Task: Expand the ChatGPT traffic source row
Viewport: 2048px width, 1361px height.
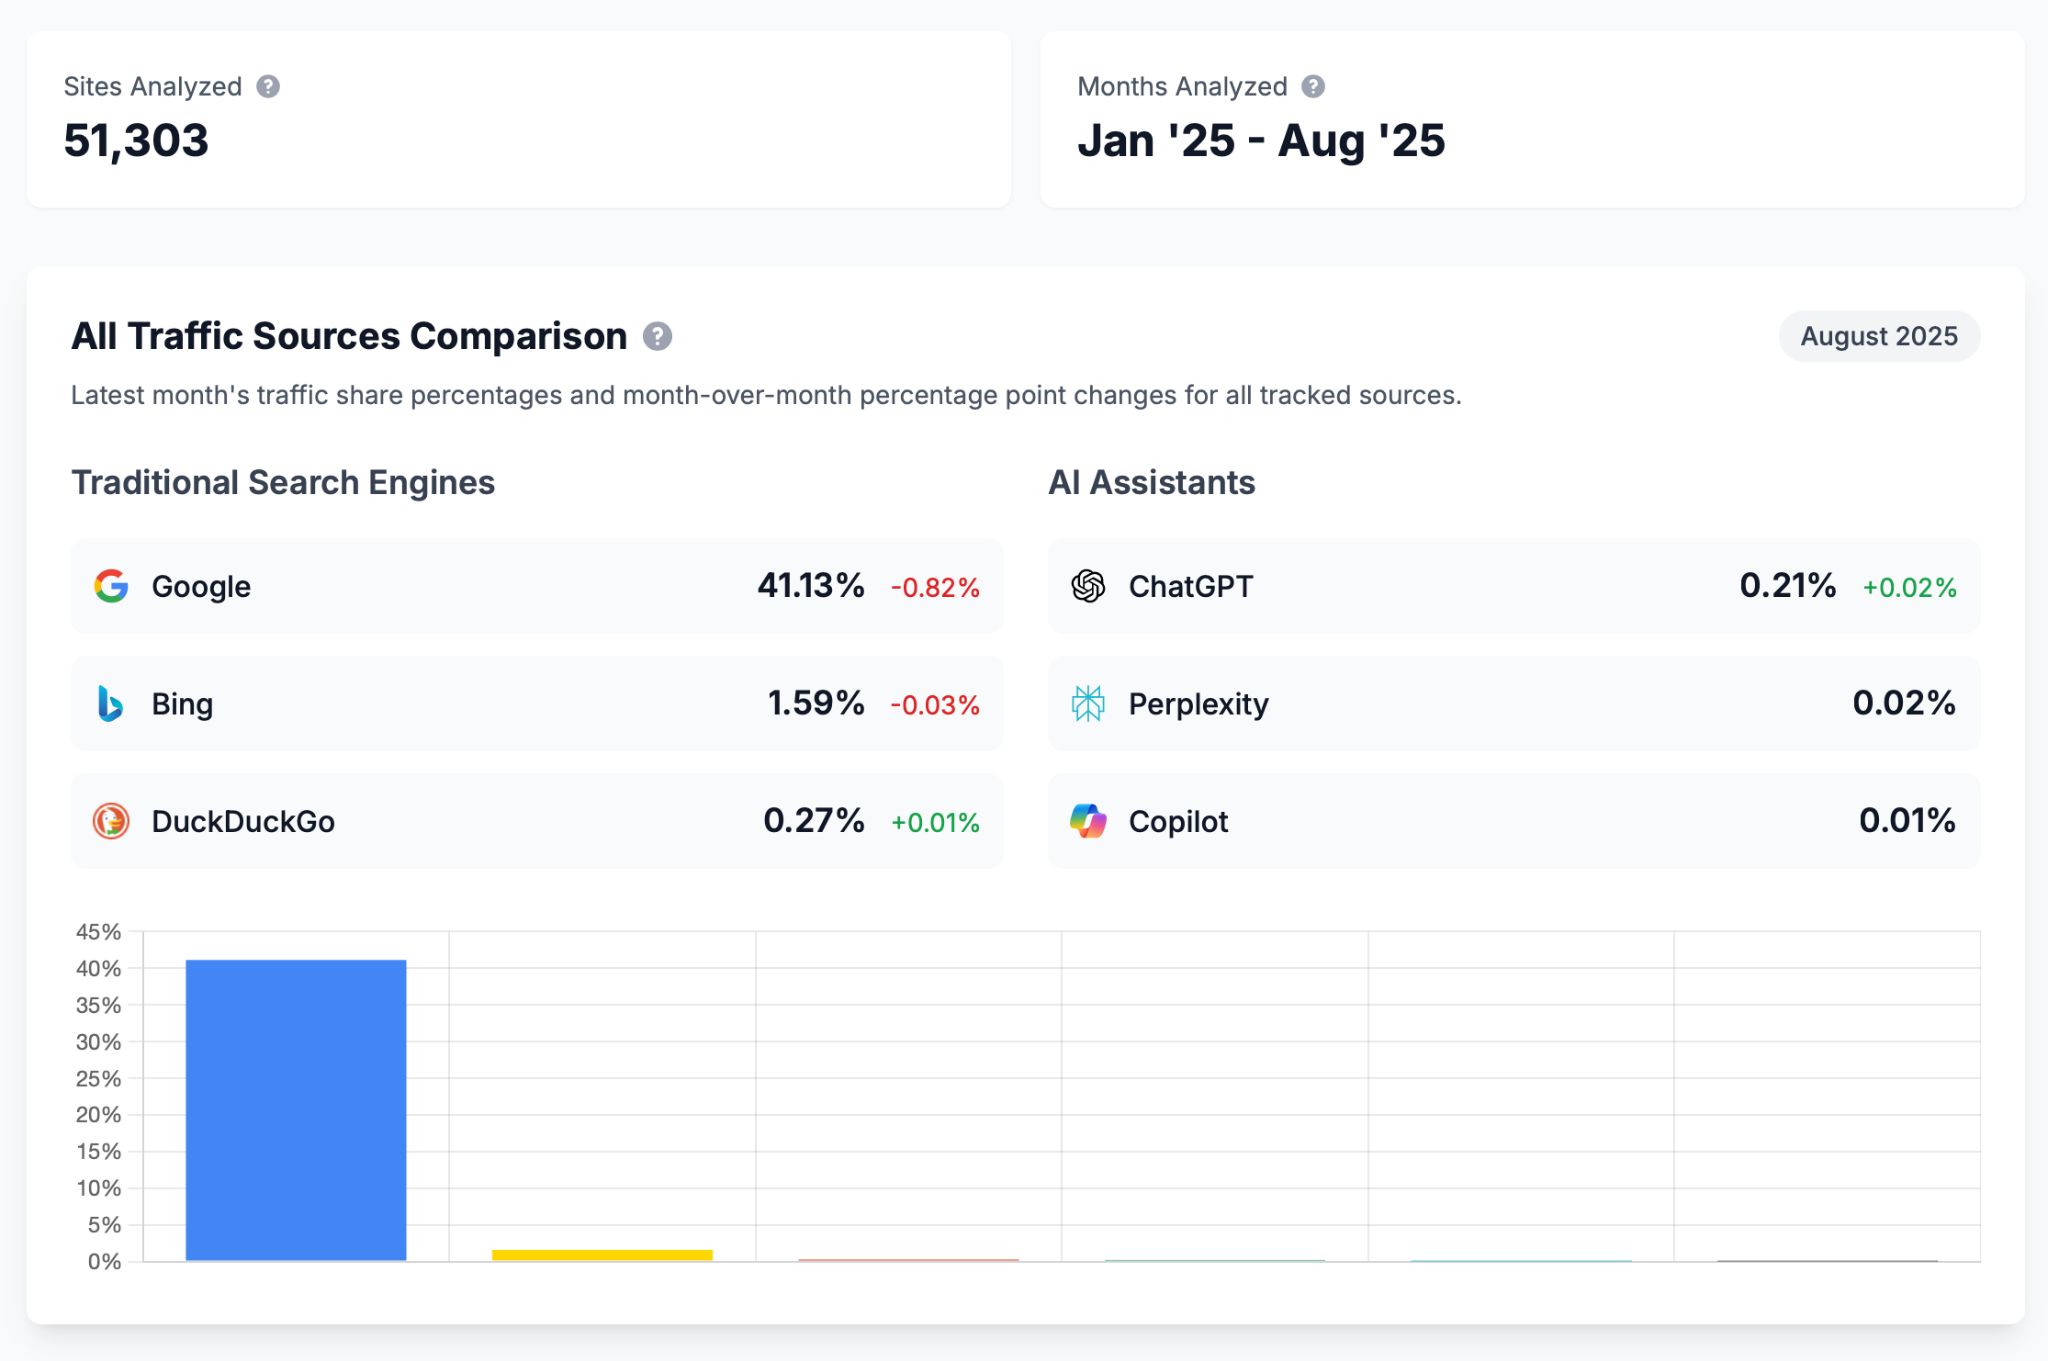Action: pos(1513,587)
